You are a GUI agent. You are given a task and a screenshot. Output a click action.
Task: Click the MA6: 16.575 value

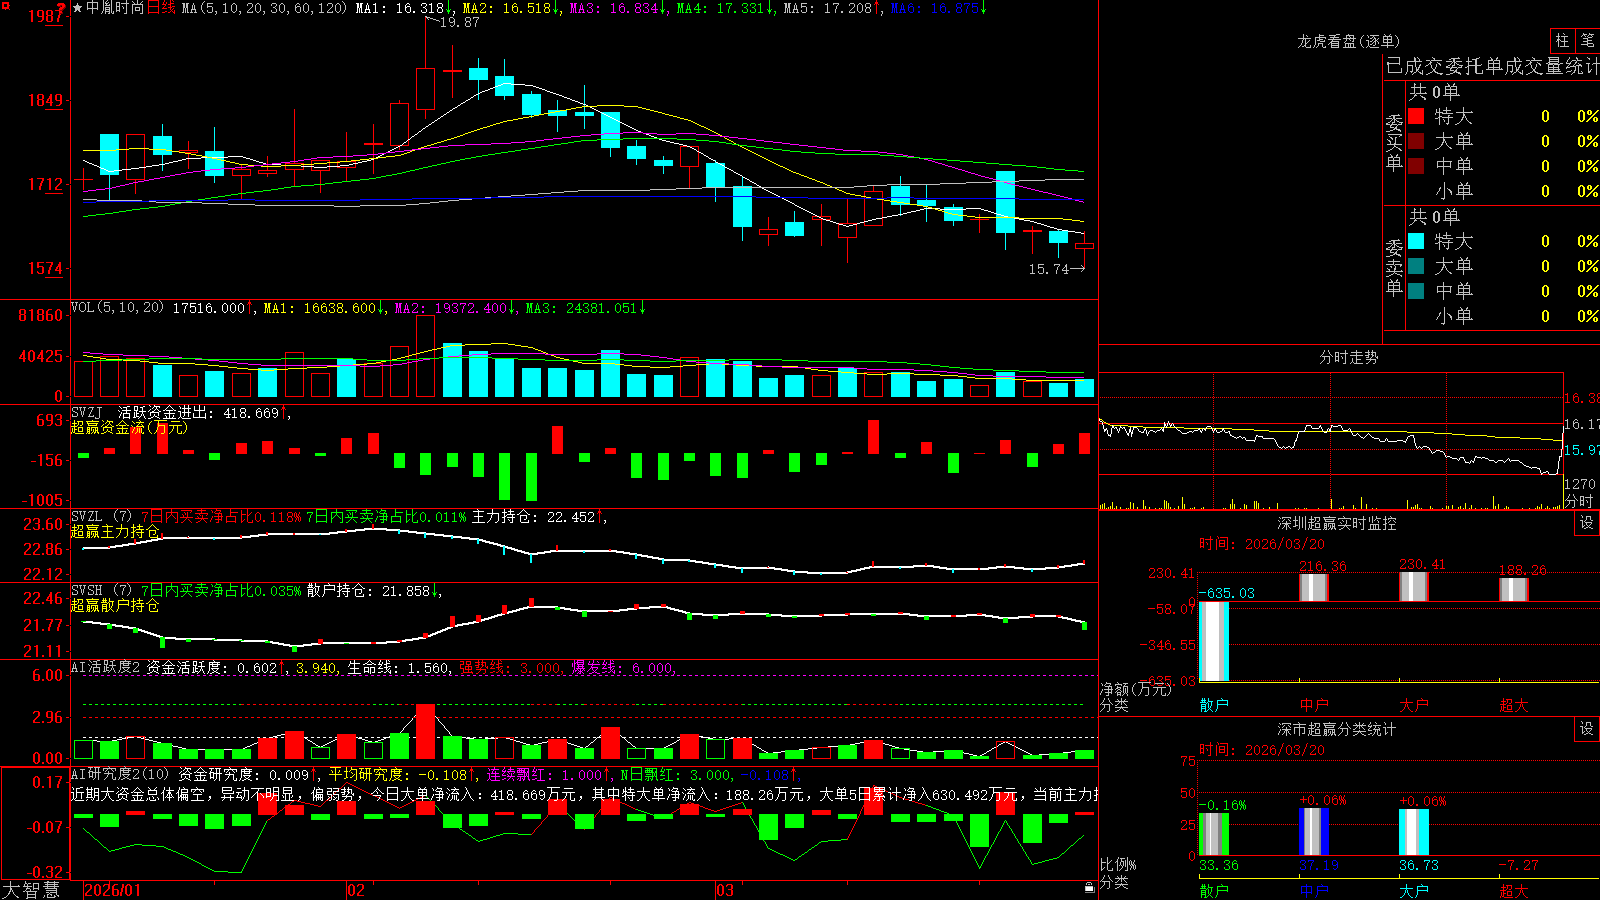click(x=938, y=8)
